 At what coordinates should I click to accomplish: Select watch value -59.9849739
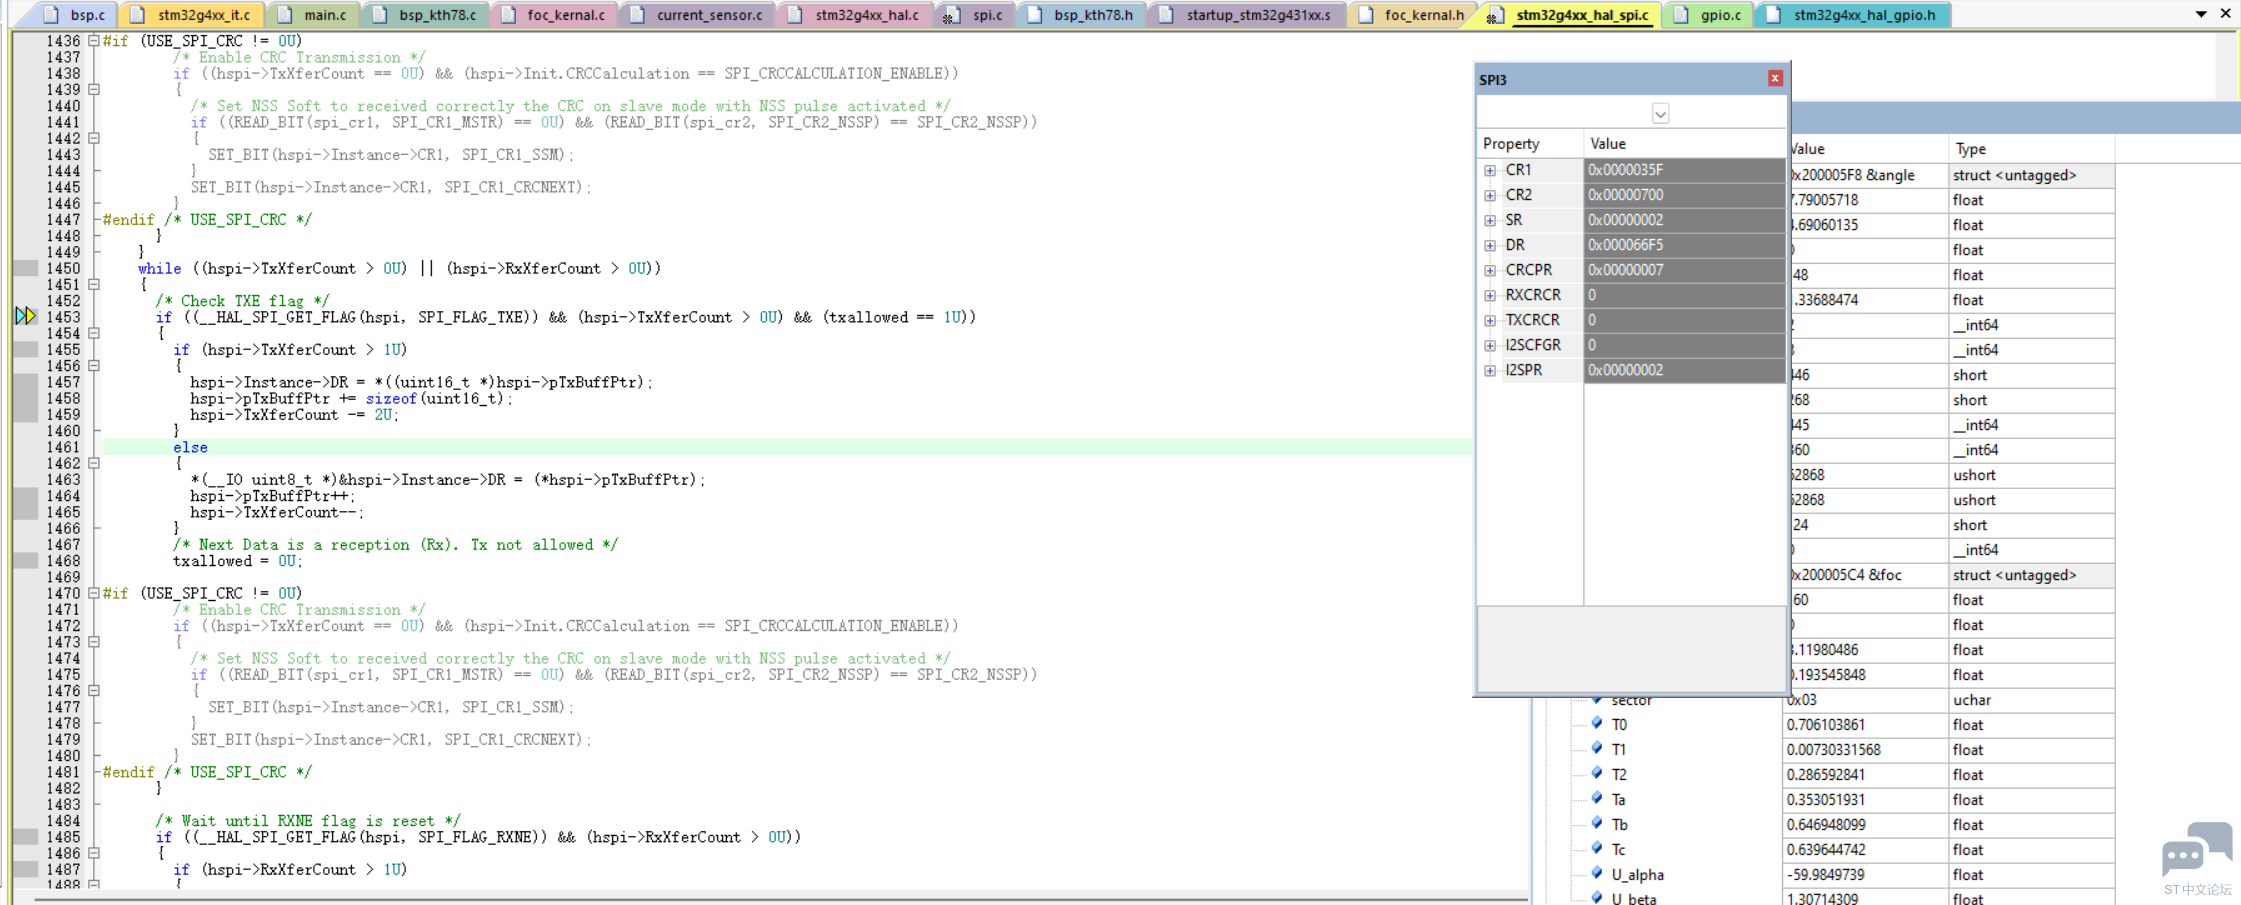point(1866,875)
